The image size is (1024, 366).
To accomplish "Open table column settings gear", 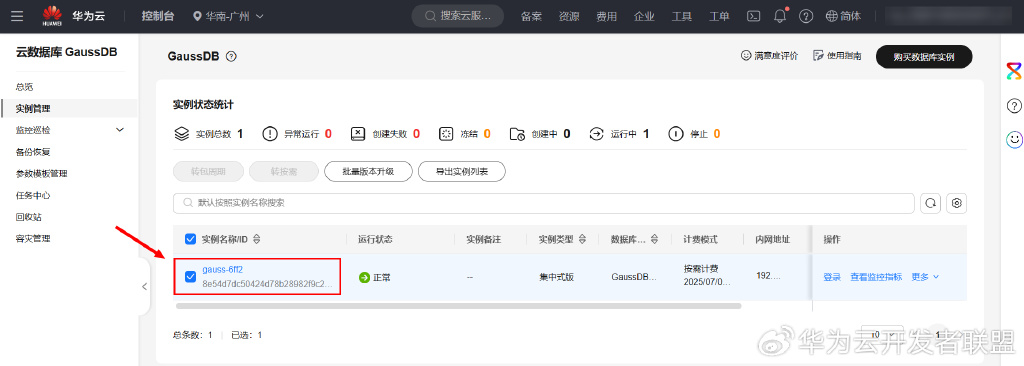I will tap(957, 203).
